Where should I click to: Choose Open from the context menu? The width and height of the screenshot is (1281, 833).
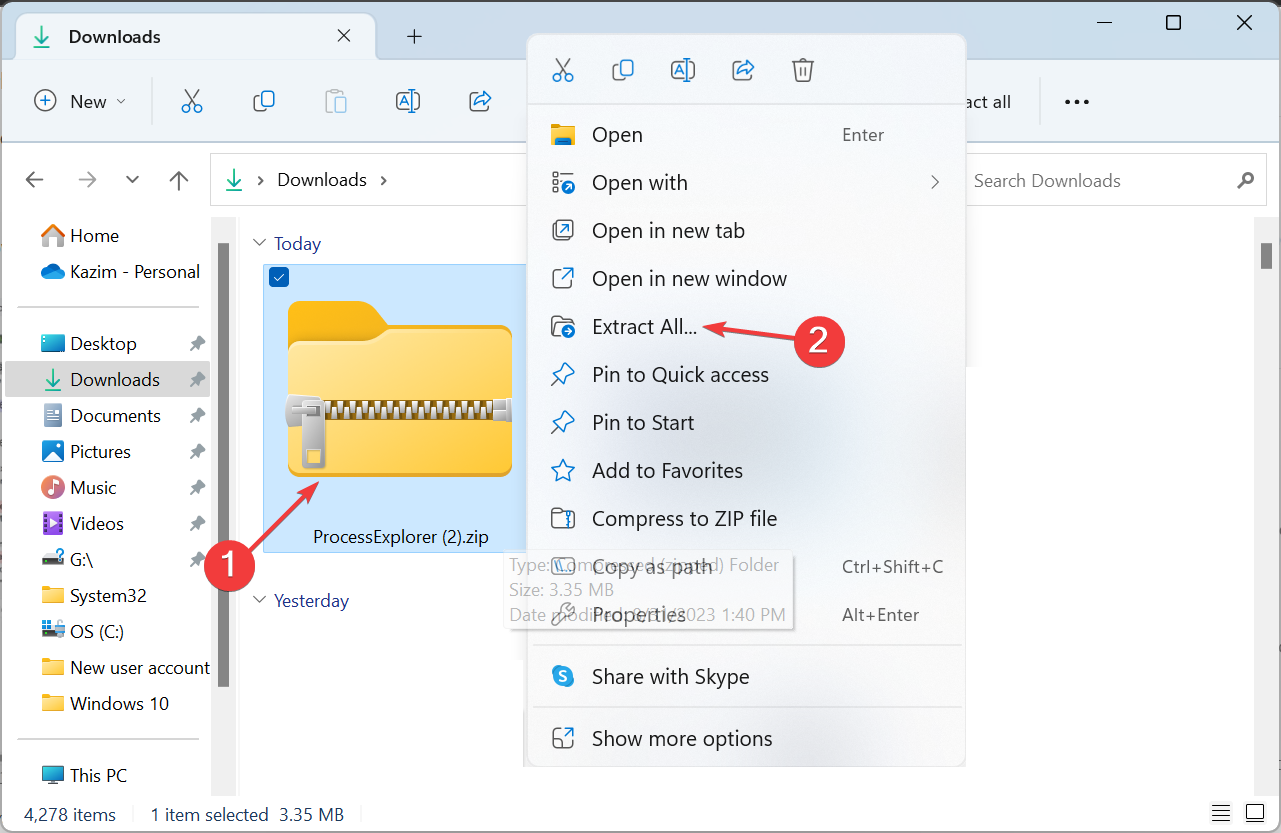pyautogui.click(x=746, y=135)
